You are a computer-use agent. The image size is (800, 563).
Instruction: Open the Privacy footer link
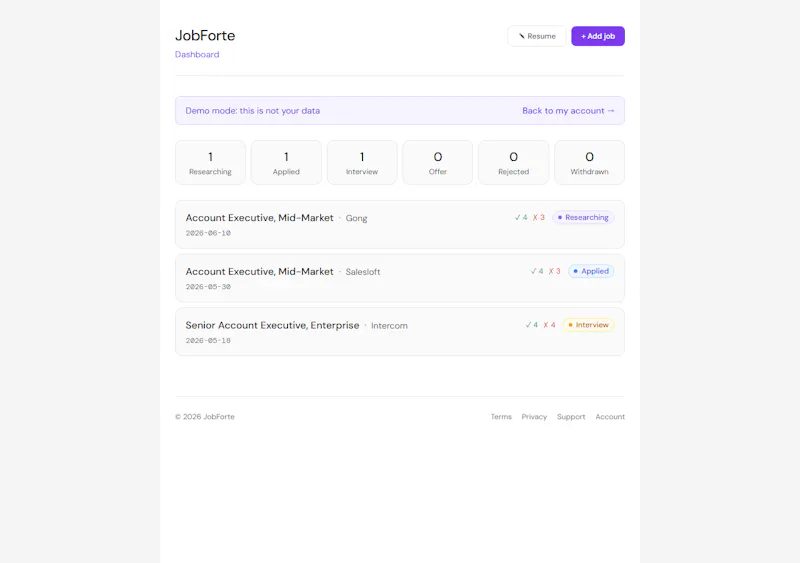(534, 417)
